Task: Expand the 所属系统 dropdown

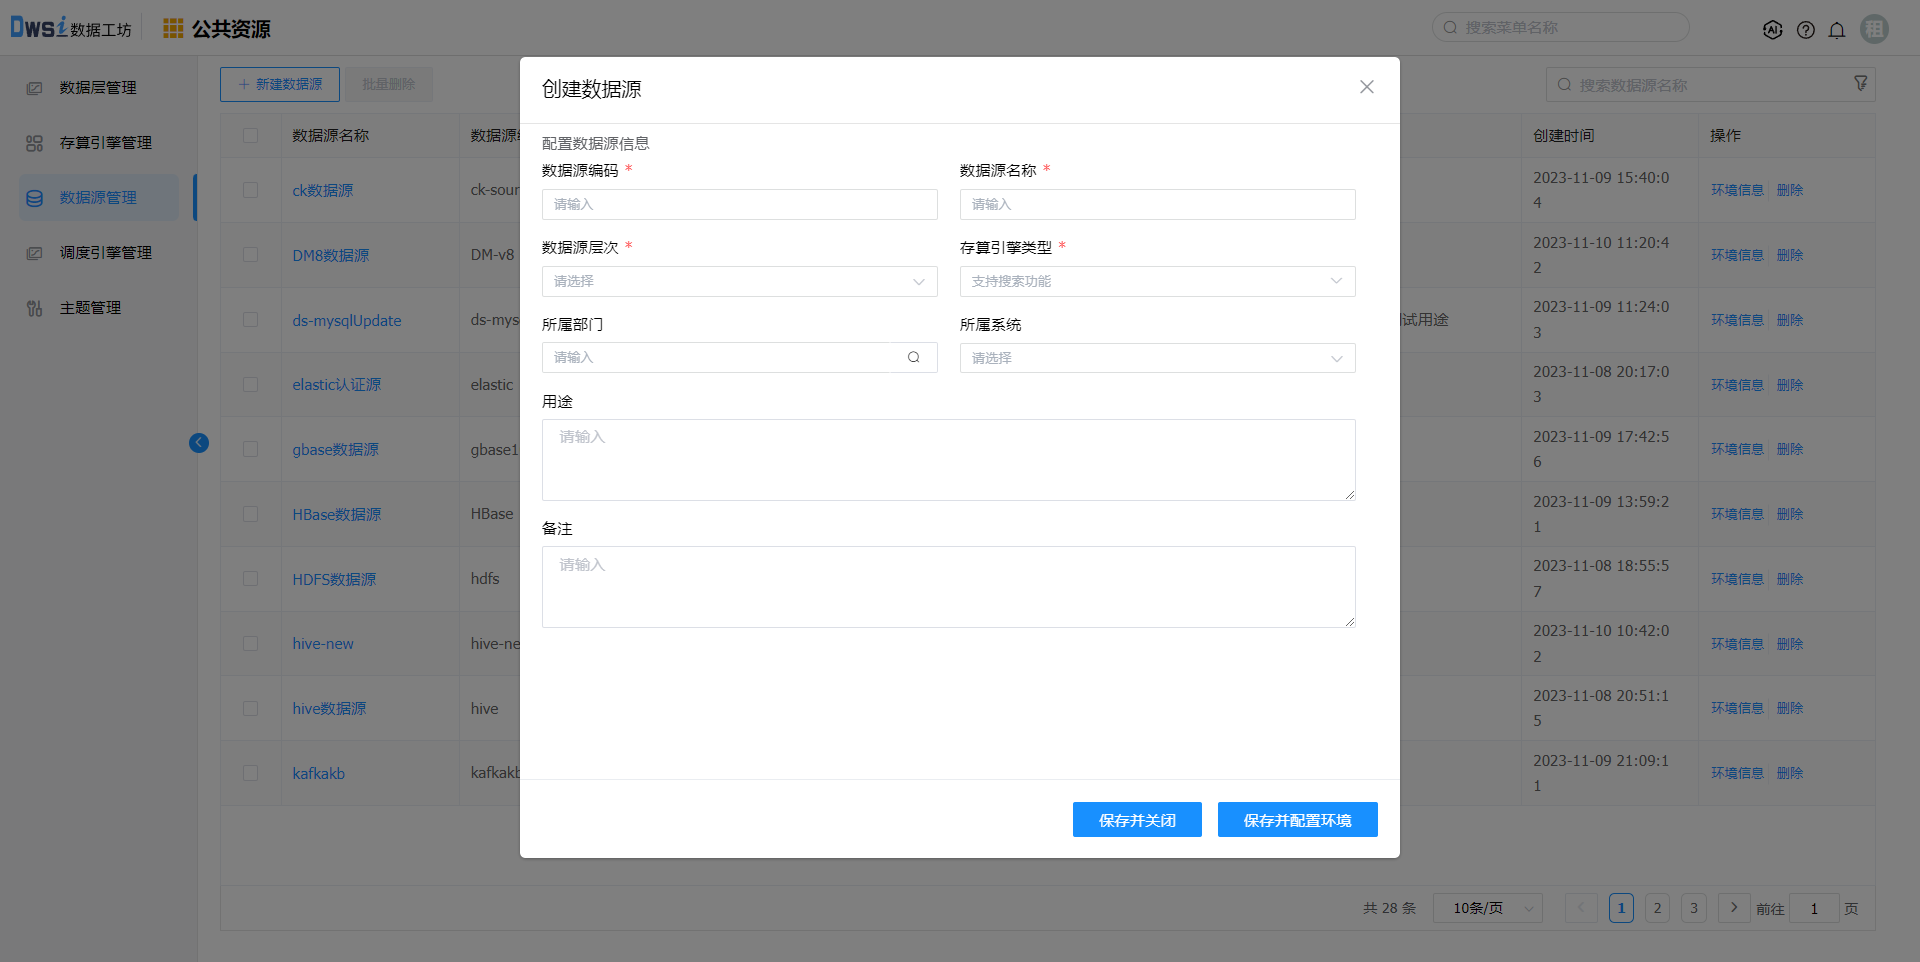Action: click(1157, 358)
